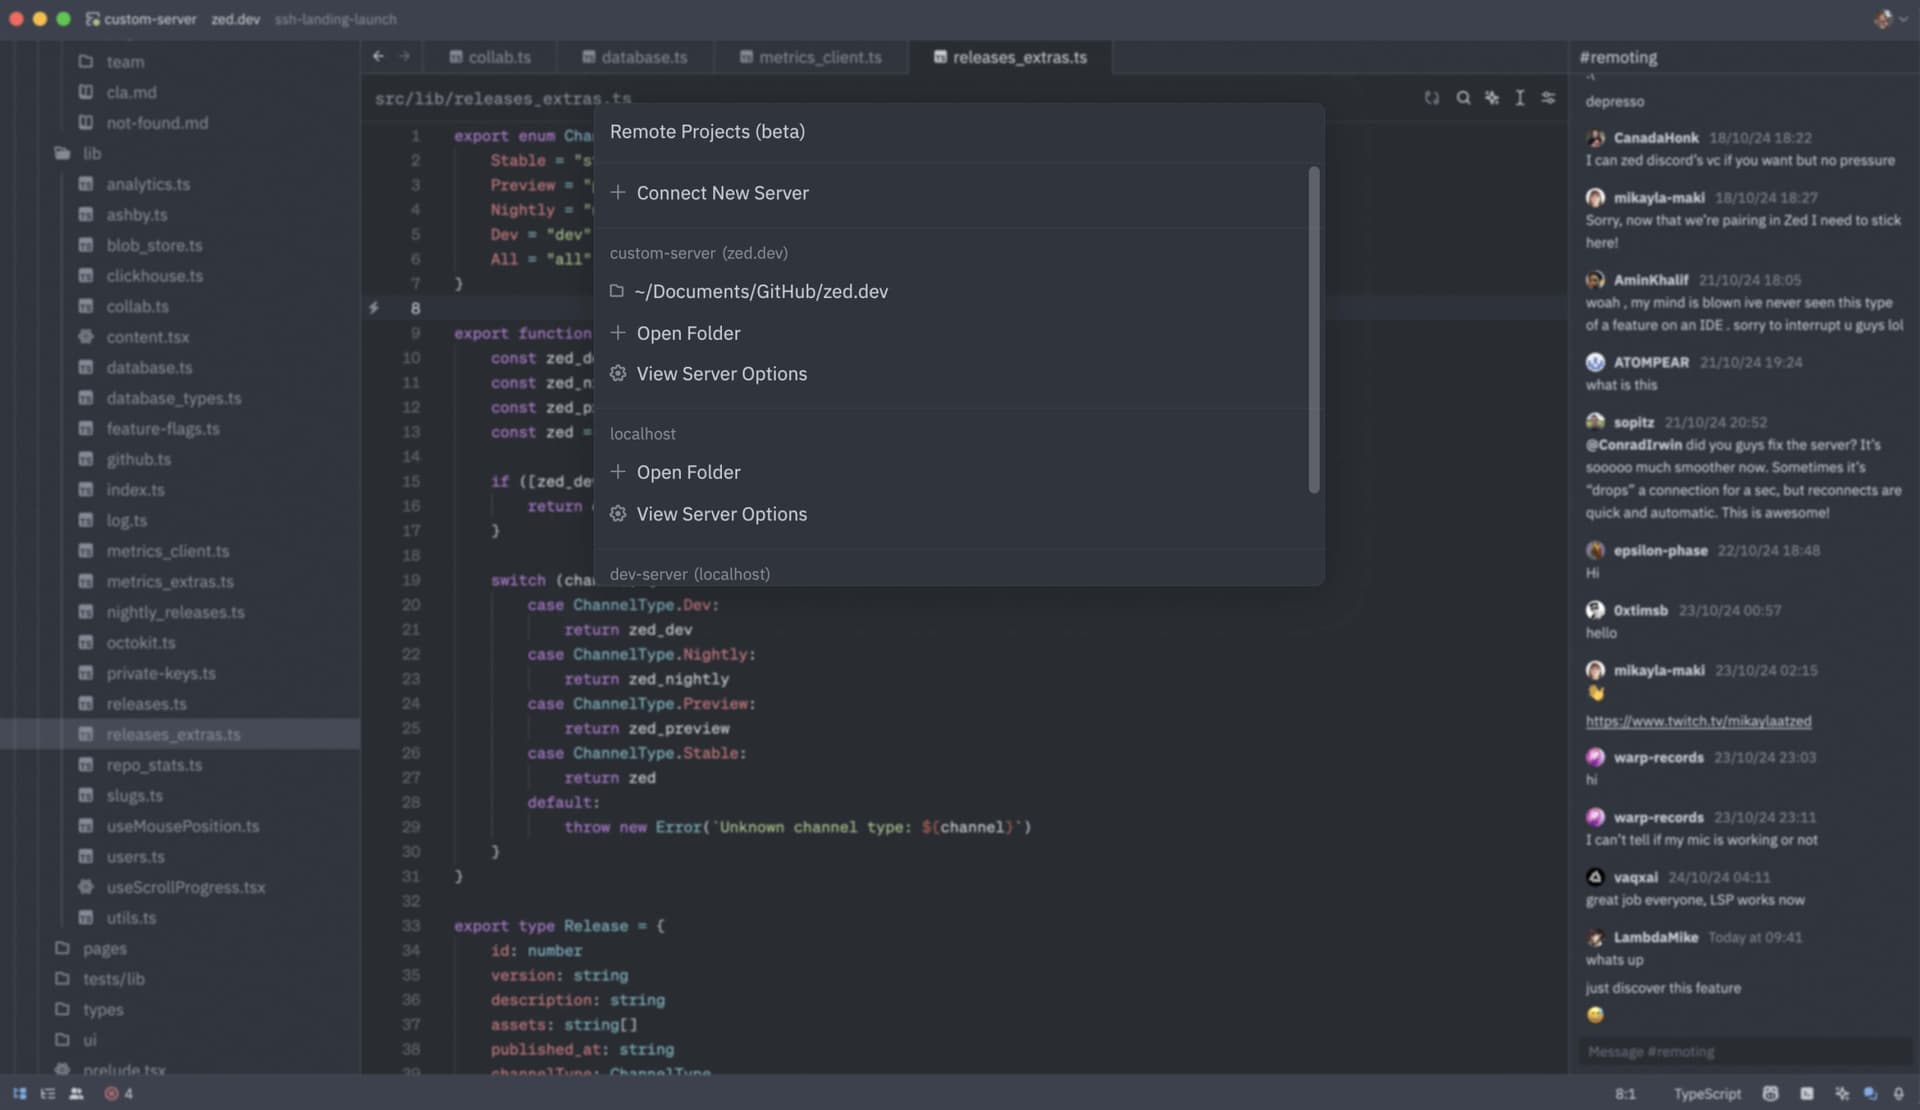Click the inline assist sparkle icon in editor toolbar
The image size is (1920, 1110).
point(1492,98)
